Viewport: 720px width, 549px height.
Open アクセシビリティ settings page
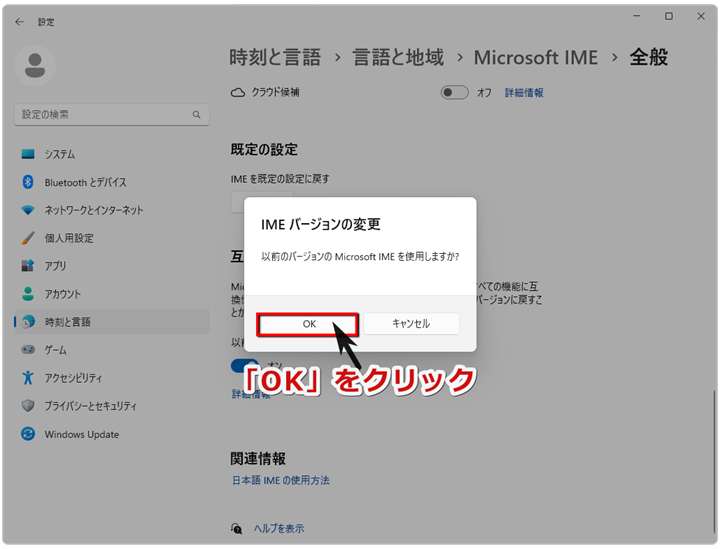pyautogui.click(x=112, y=378)
